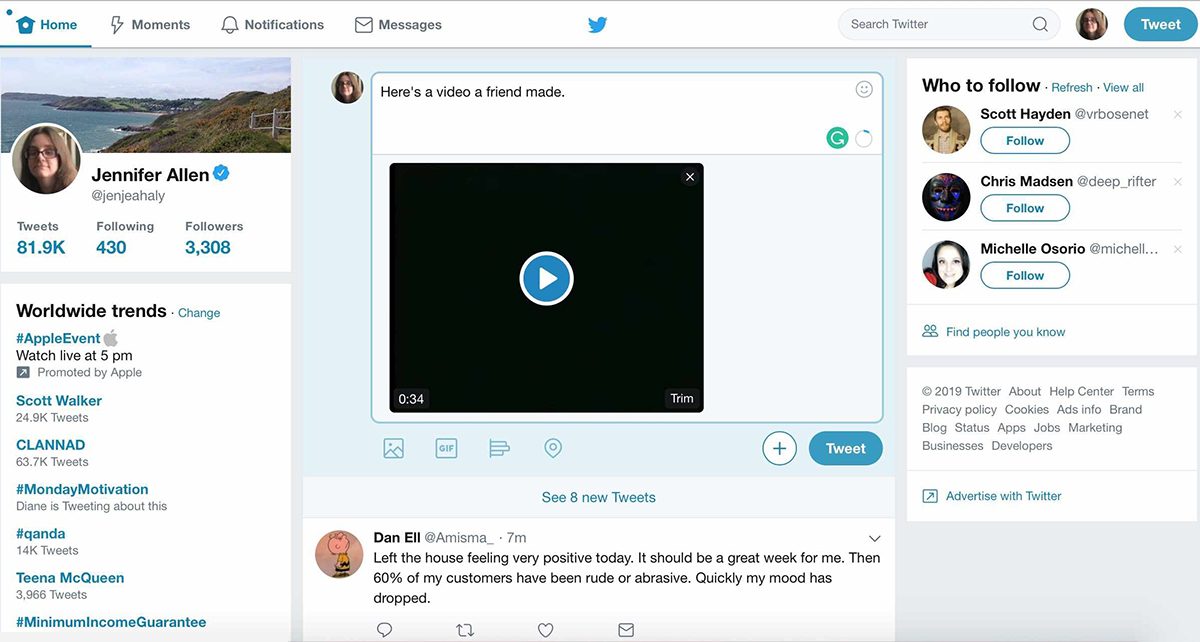Open the GIF picker

click(446, 448)
